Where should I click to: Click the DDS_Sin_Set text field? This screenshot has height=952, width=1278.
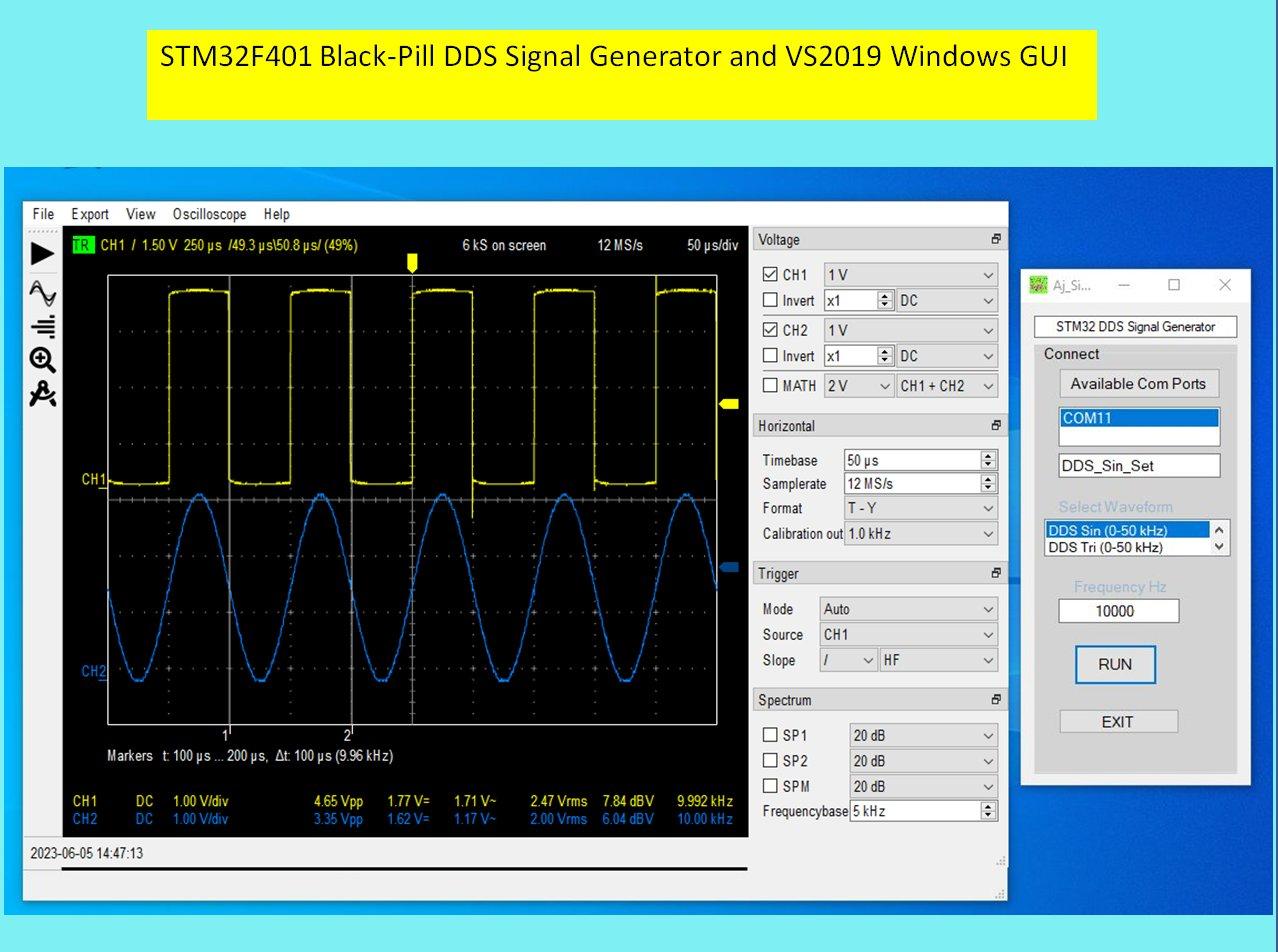click(x=1140, y=465)
